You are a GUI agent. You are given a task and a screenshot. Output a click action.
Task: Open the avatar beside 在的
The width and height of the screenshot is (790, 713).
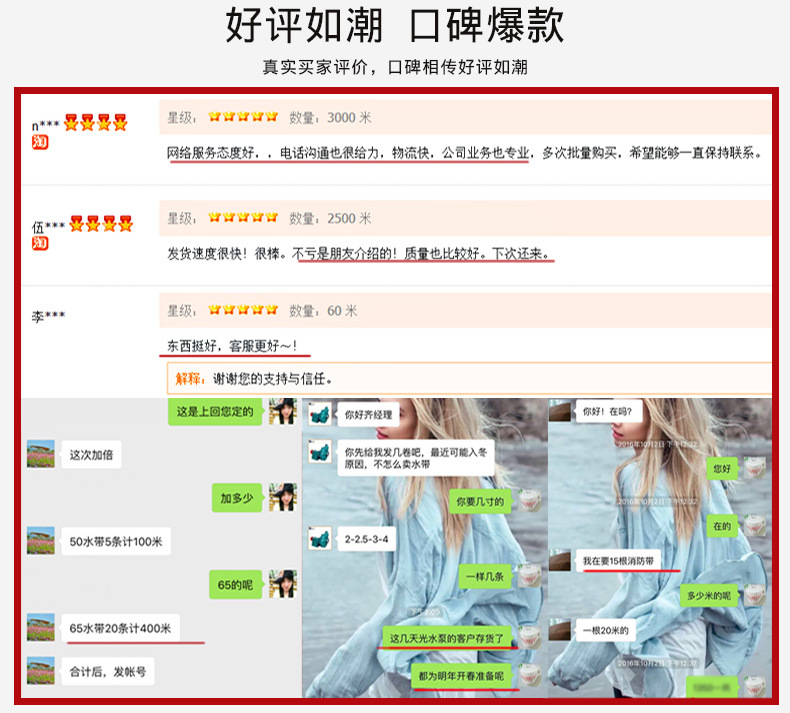point(755,526)
